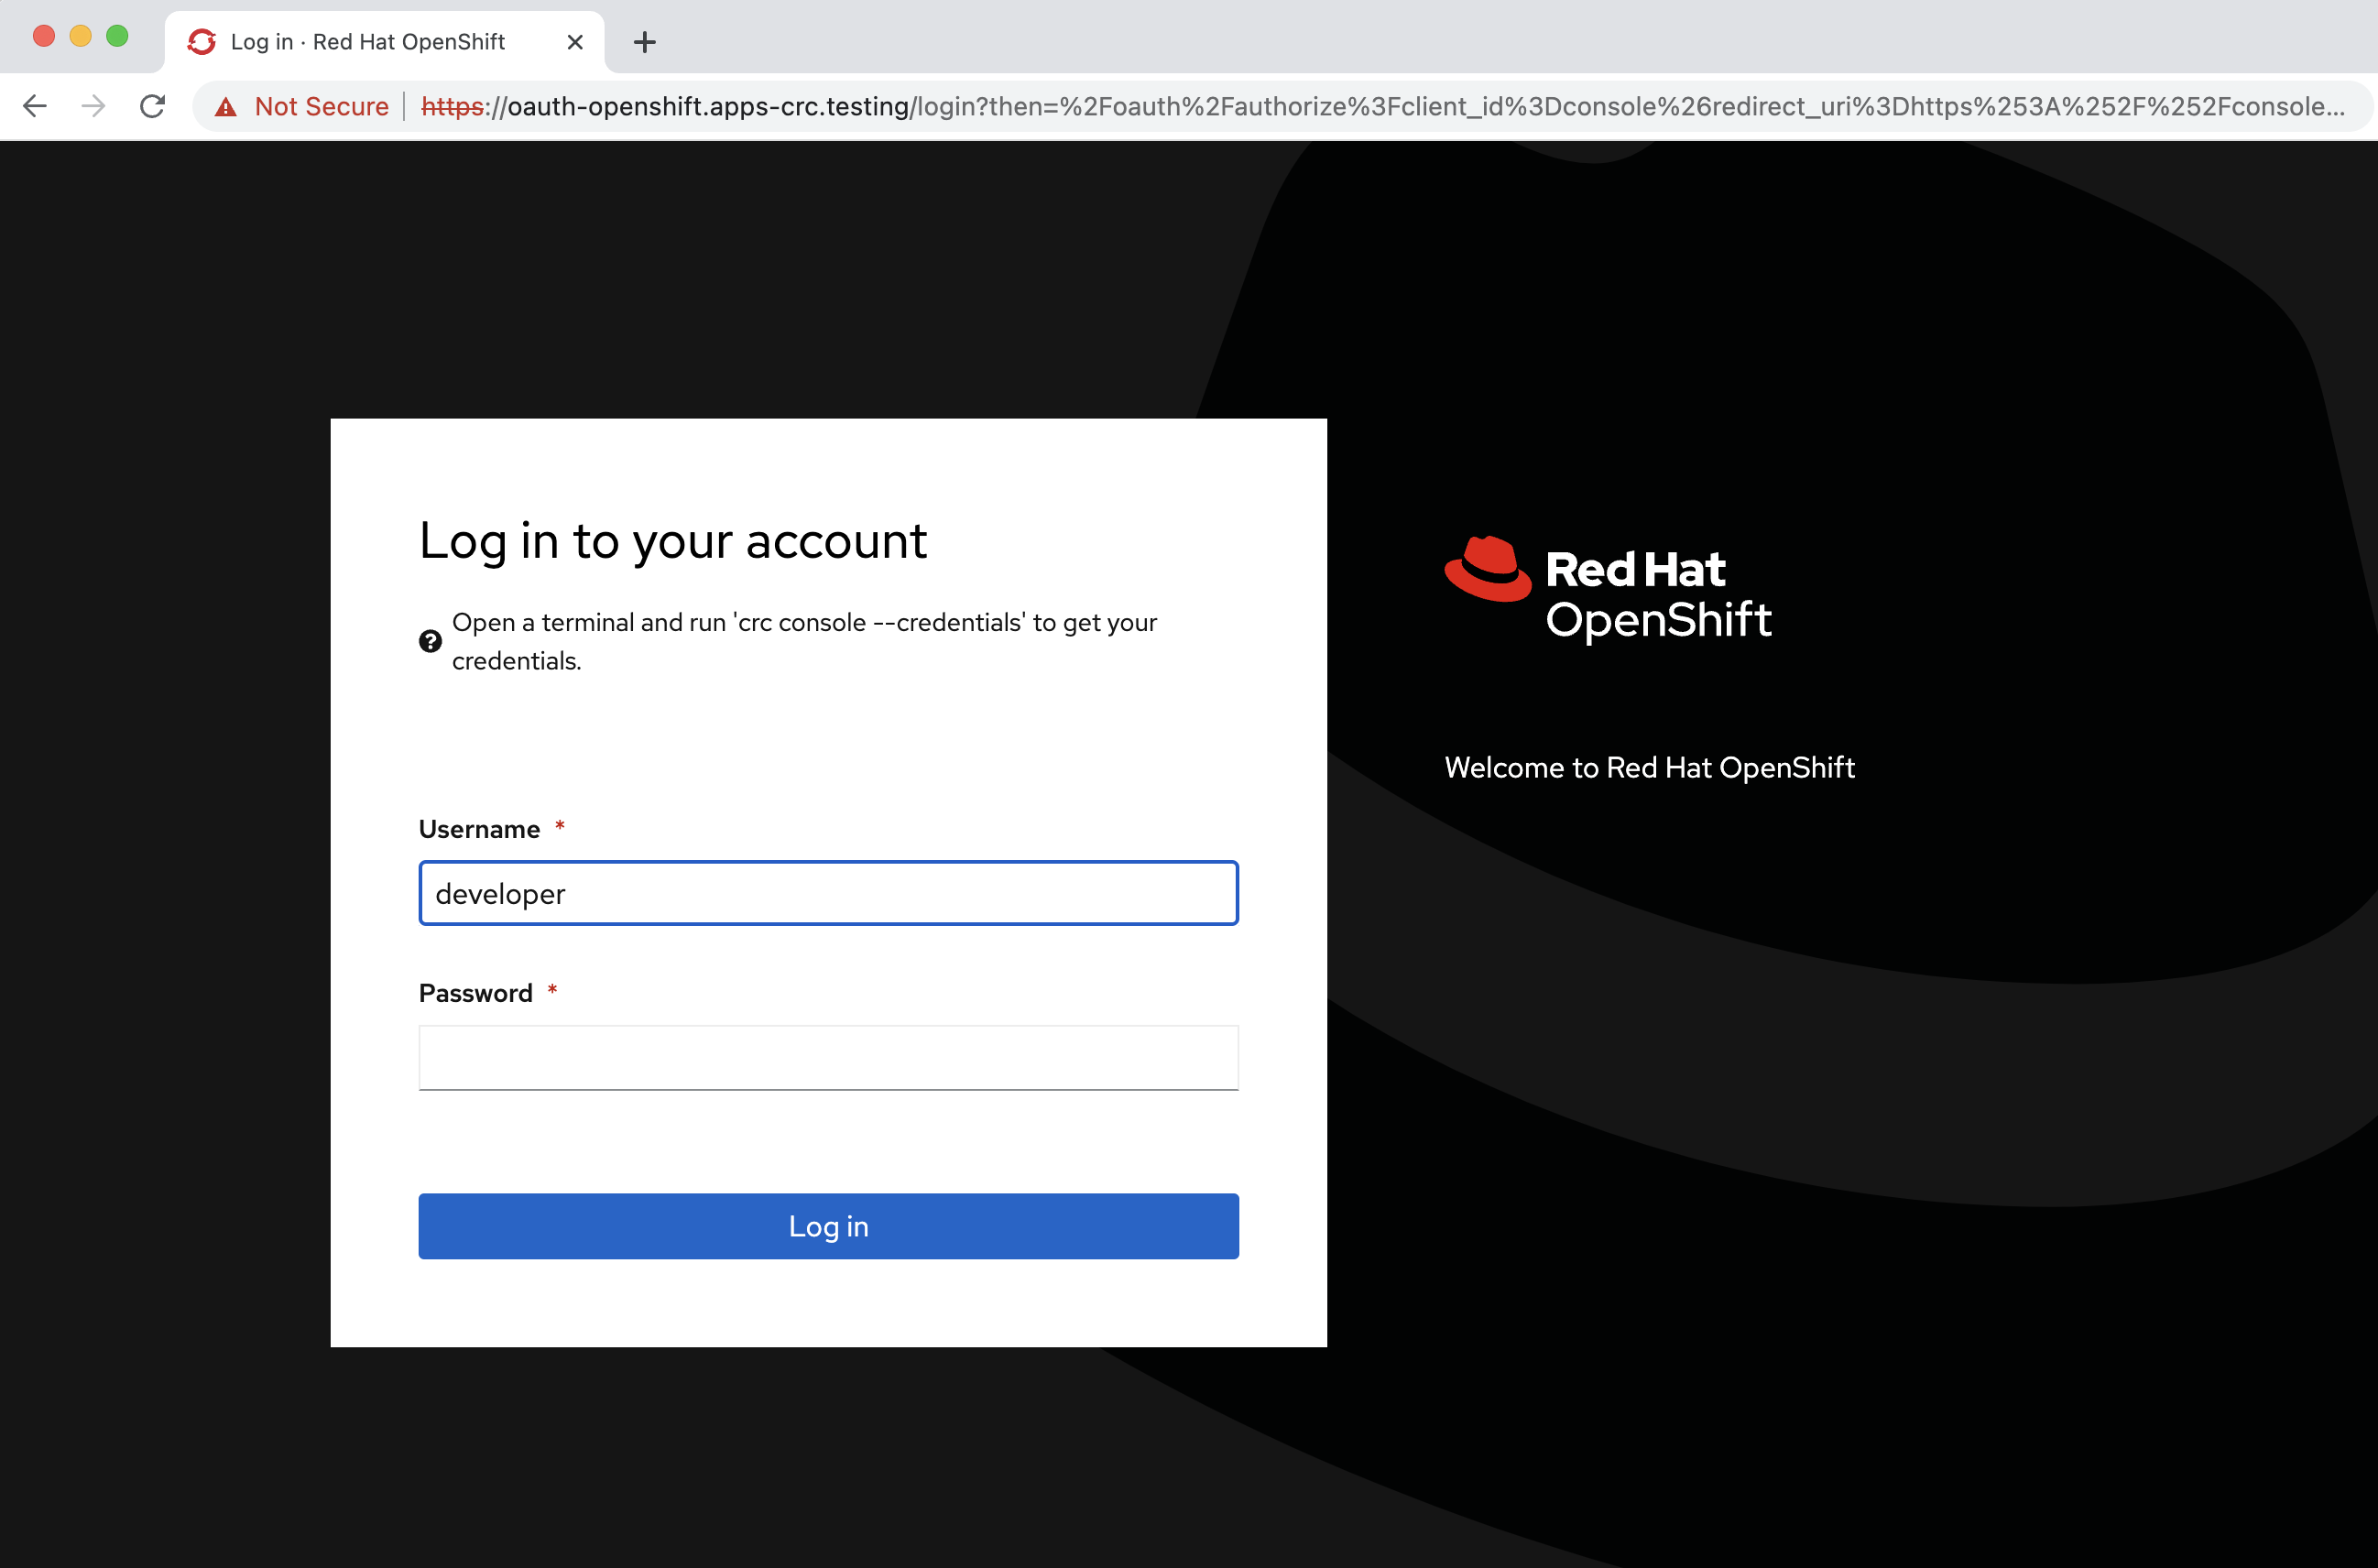Screen dimensions: 2378x1568
Task: Go back using the browser back arrow
Action: [35, 106]
